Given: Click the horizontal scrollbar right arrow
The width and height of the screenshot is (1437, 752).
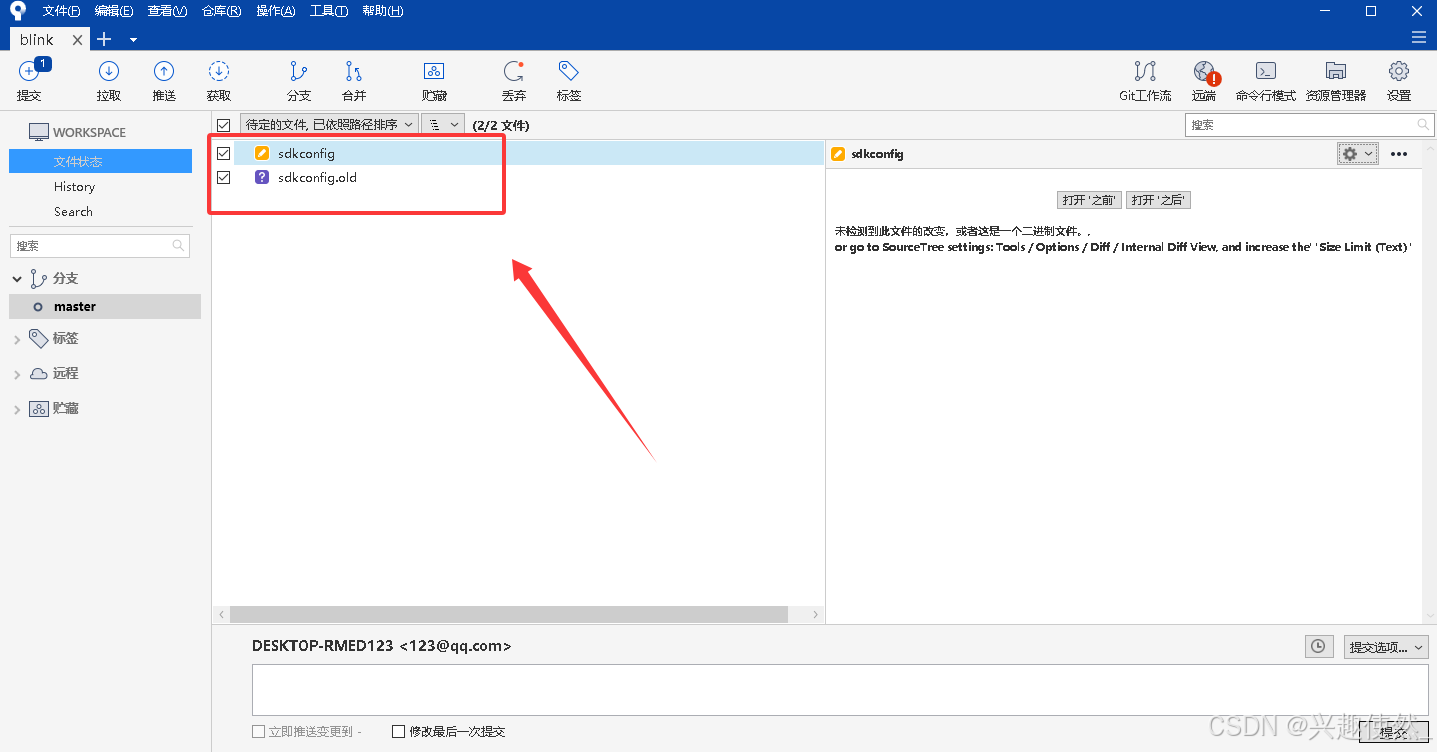Looking at the screenshot, I should pos(816,614).
